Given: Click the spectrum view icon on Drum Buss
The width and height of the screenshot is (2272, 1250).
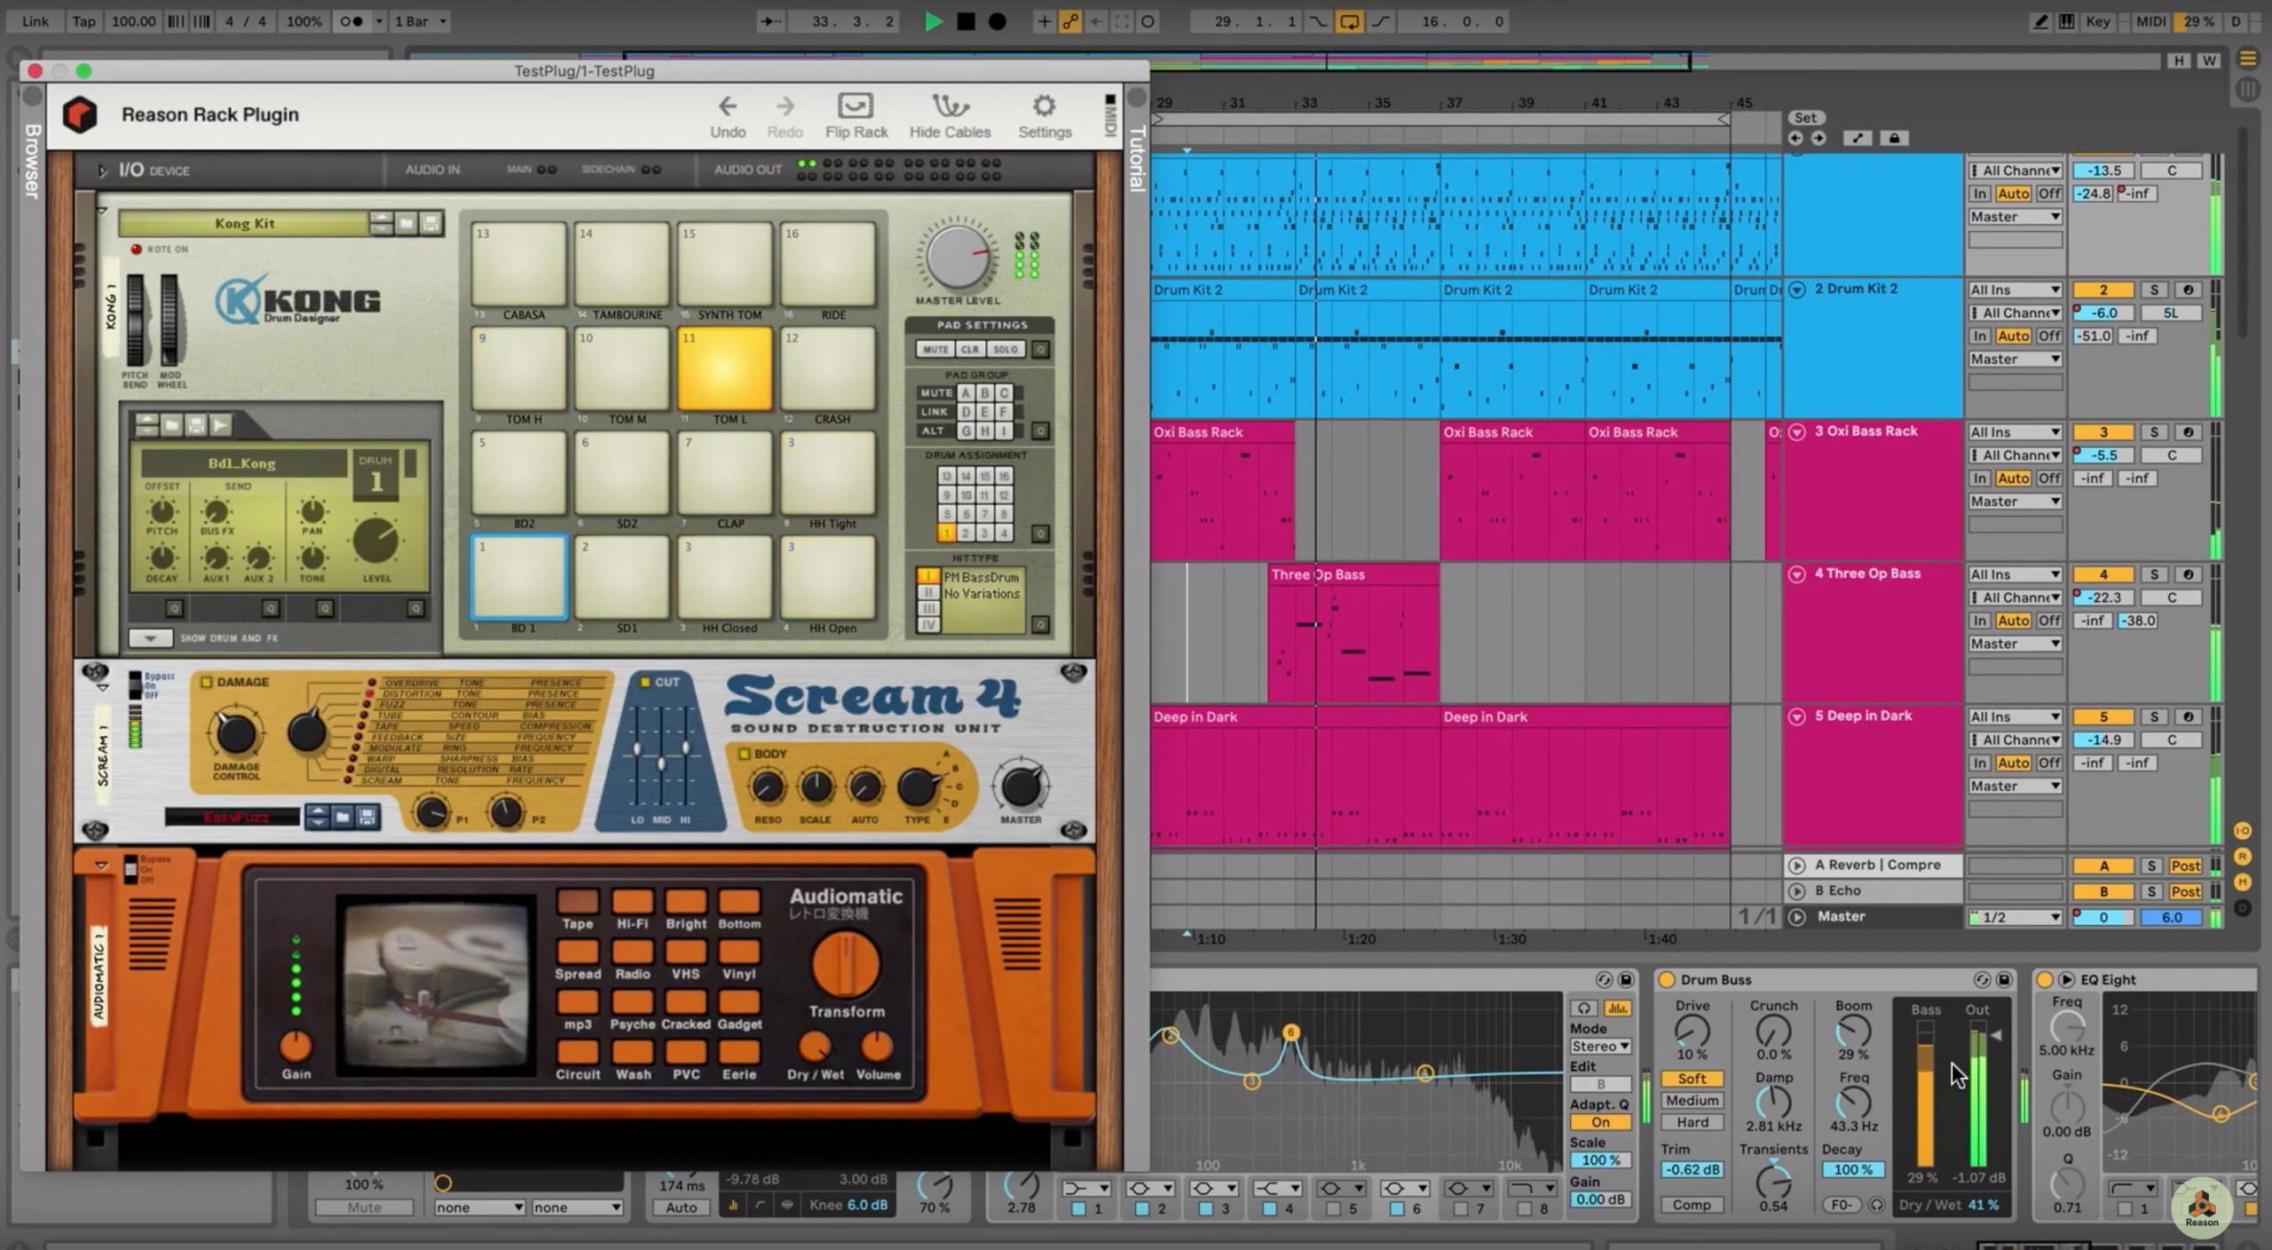Looking at the screenshot, I should pos(1616,1008).
